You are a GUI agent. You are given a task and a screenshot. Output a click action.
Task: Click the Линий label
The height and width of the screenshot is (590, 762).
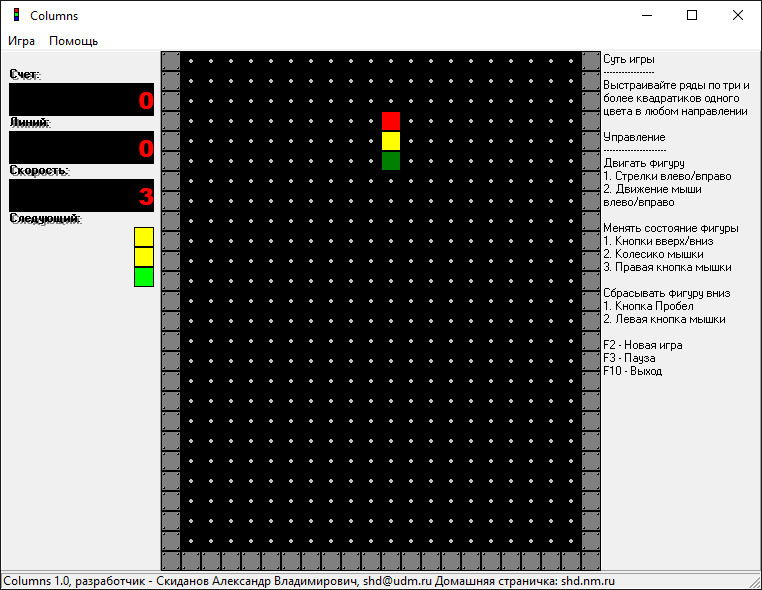[30, 122]
